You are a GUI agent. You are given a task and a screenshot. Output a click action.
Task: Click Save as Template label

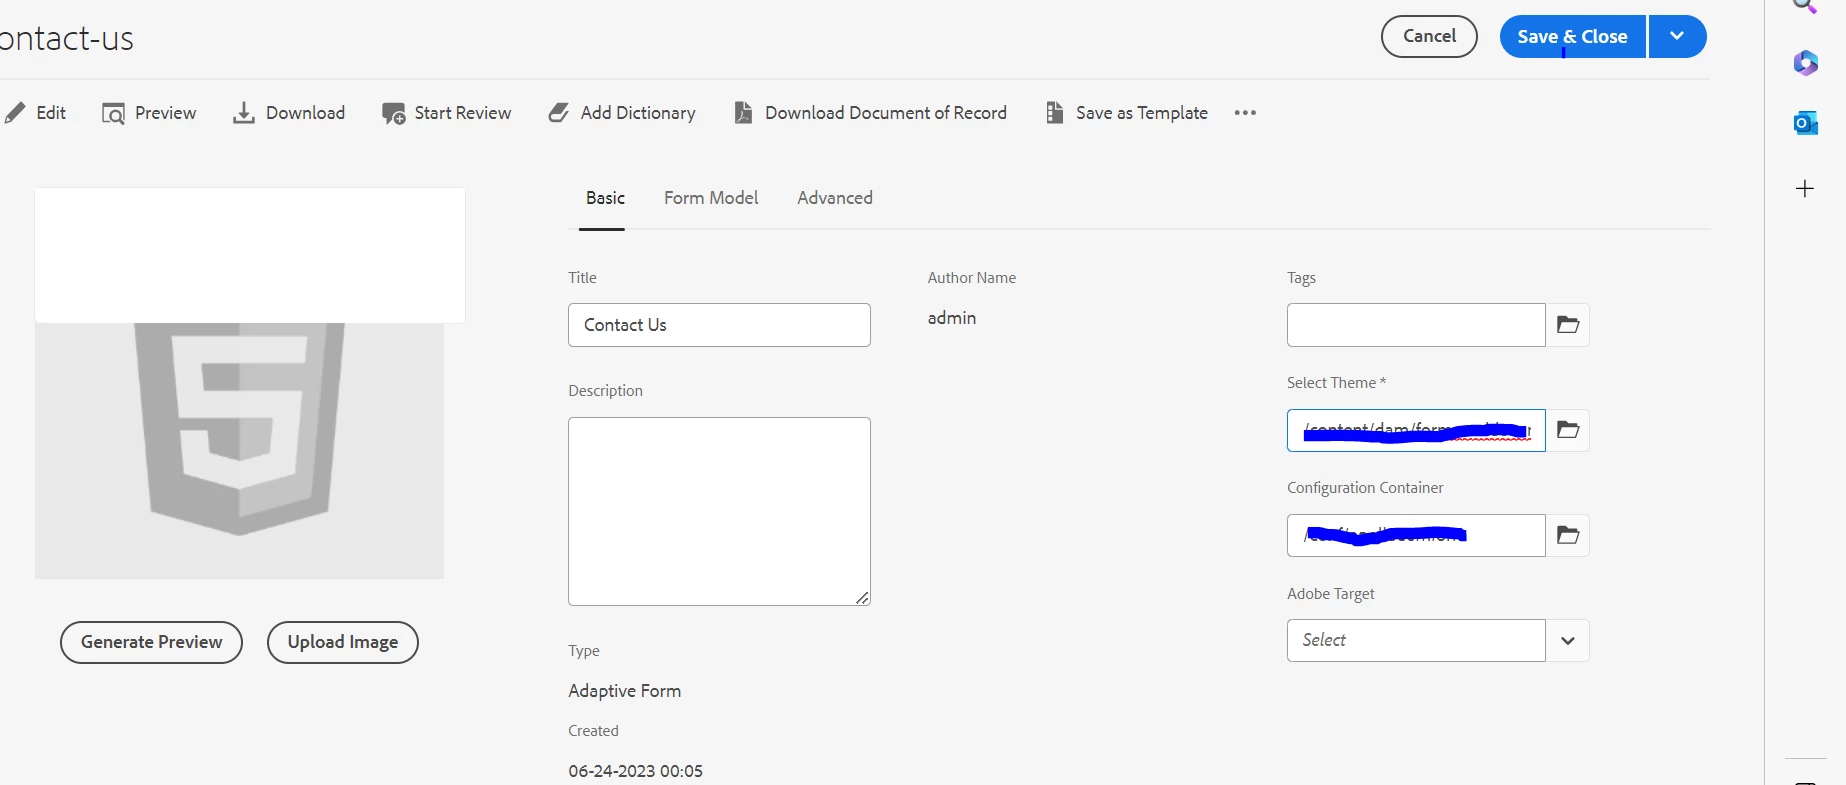[1142, 113]
